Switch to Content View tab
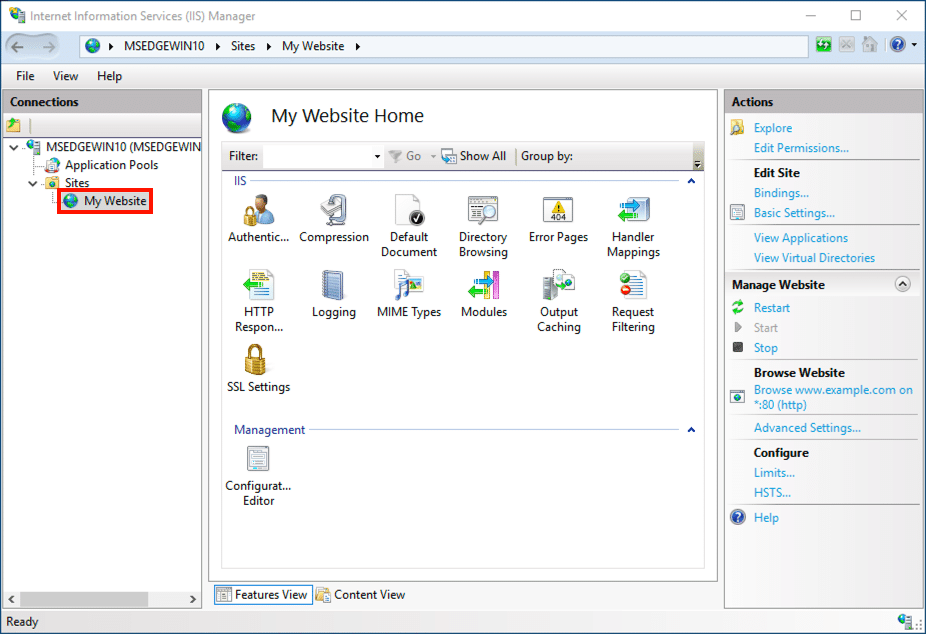Viewport: 926px width, 634px height. [x=361, y=595]
